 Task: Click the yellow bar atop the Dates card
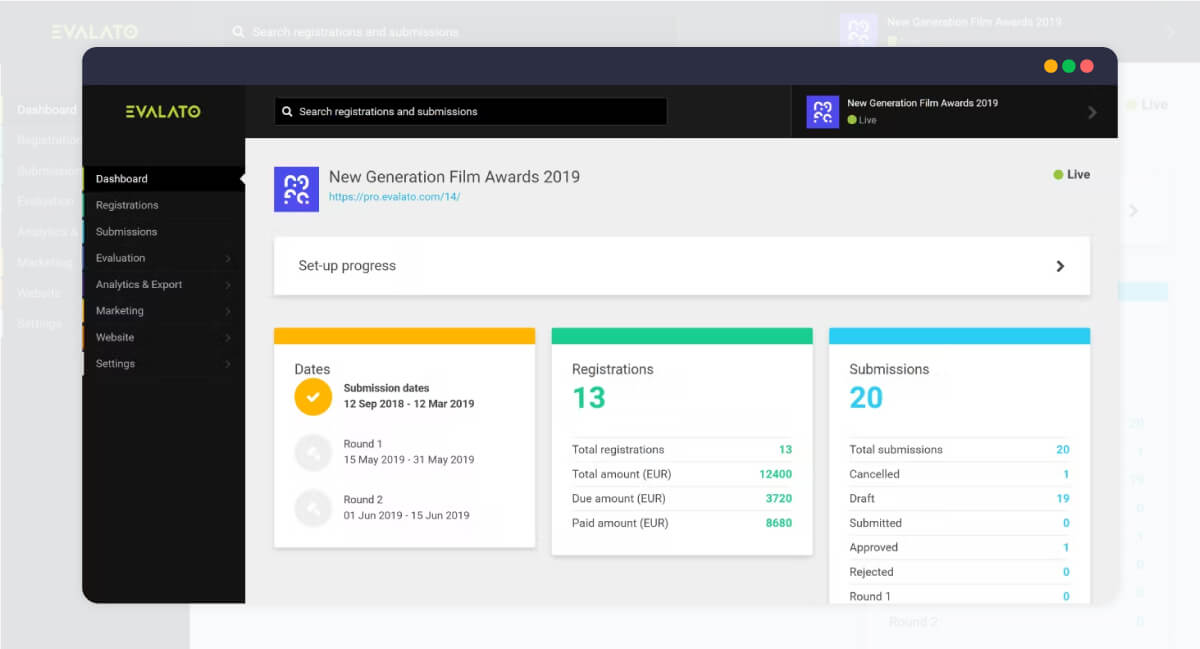click(x=404, y=334)
